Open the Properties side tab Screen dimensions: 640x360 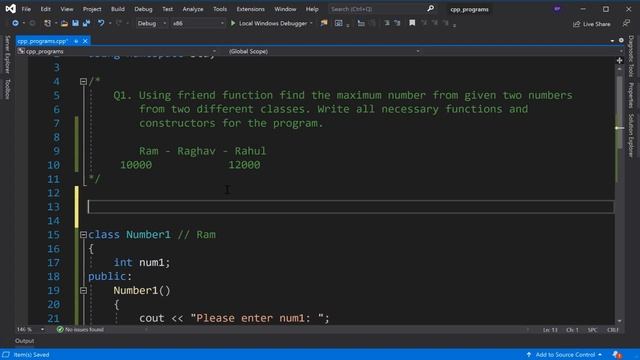[631, 96]
